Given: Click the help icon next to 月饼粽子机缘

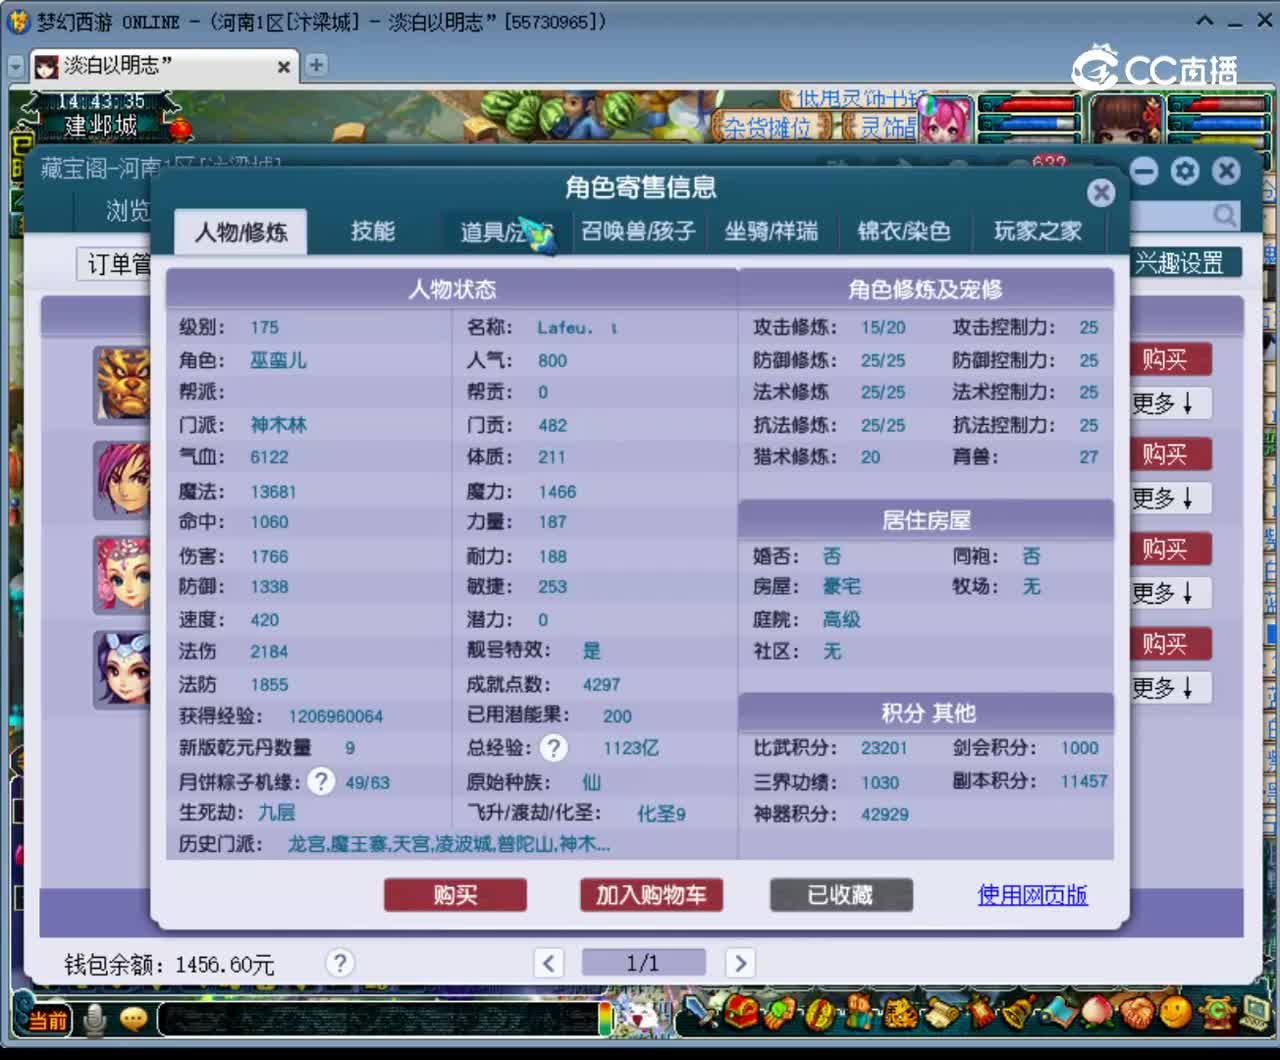Looking at the screenshot, I should 320,781.
